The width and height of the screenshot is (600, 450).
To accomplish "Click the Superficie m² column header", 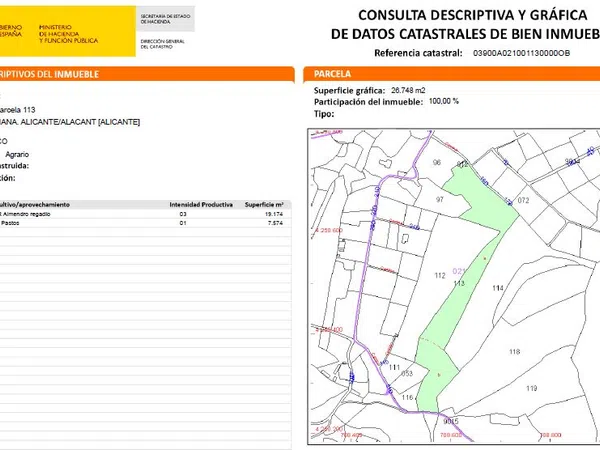I will pyautogui.click(x=265, y=204).
